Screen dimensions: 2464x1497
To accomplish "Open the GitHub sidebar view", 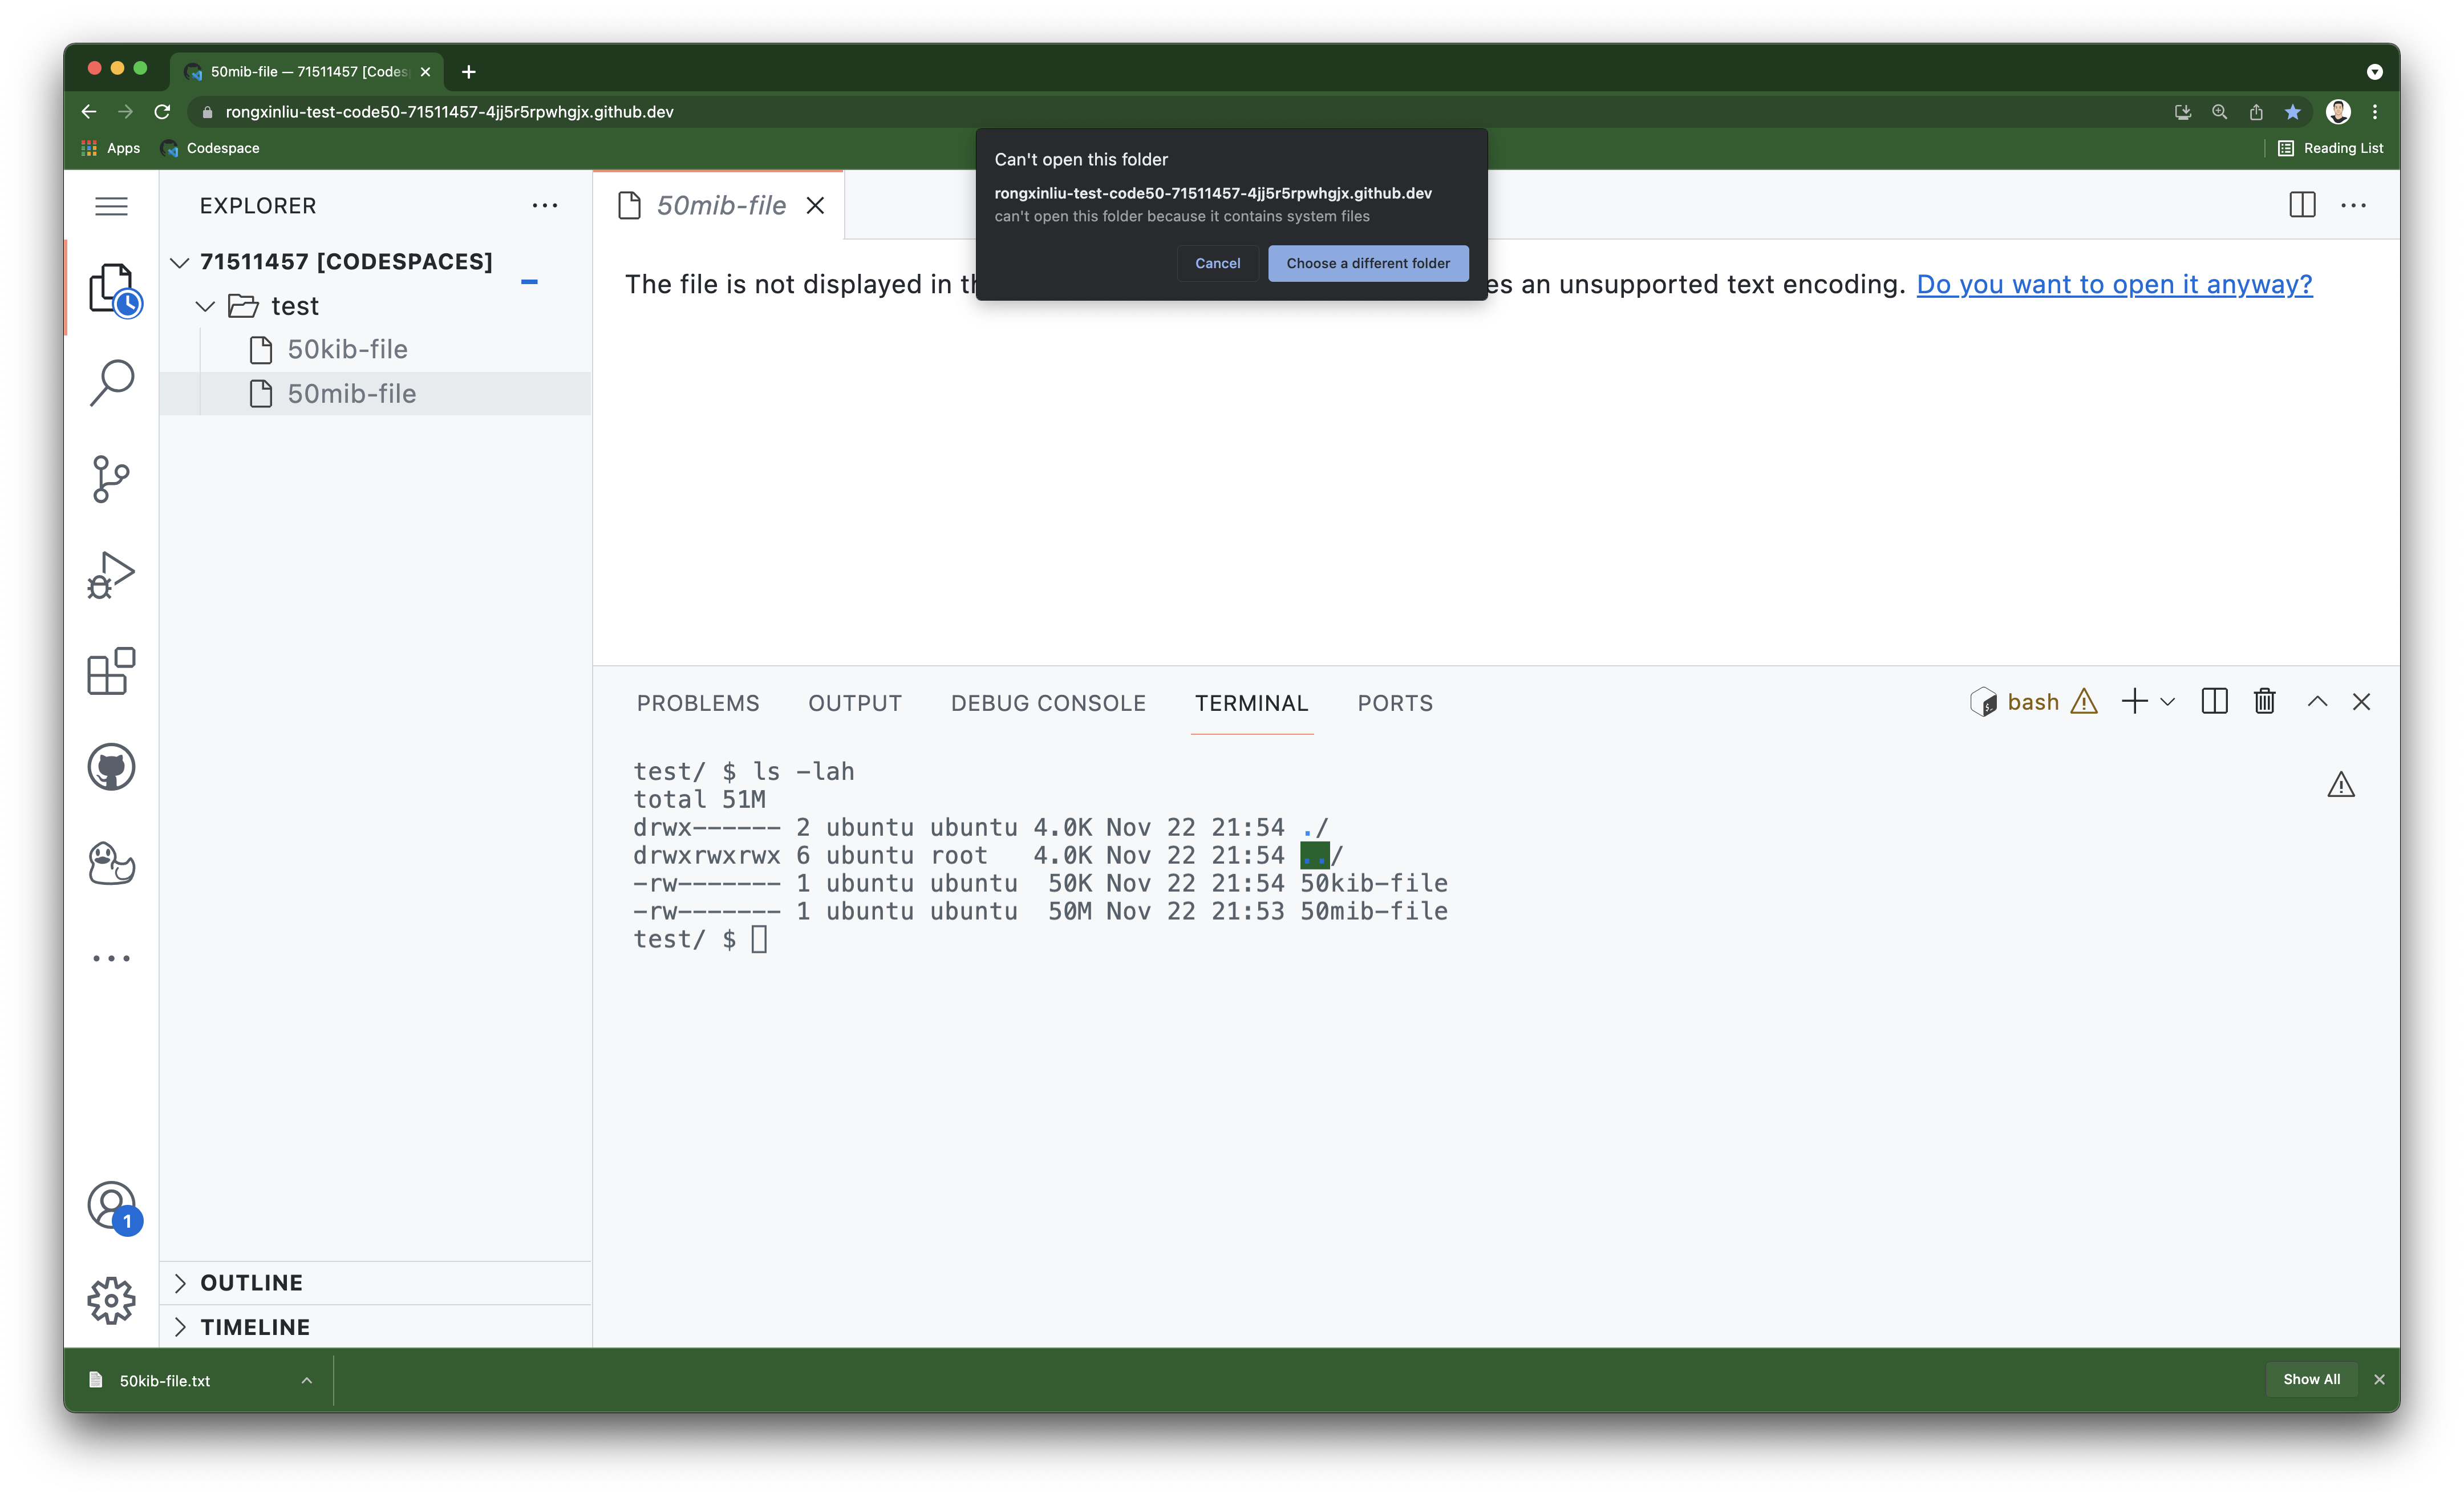I will (x=111, y=767).
